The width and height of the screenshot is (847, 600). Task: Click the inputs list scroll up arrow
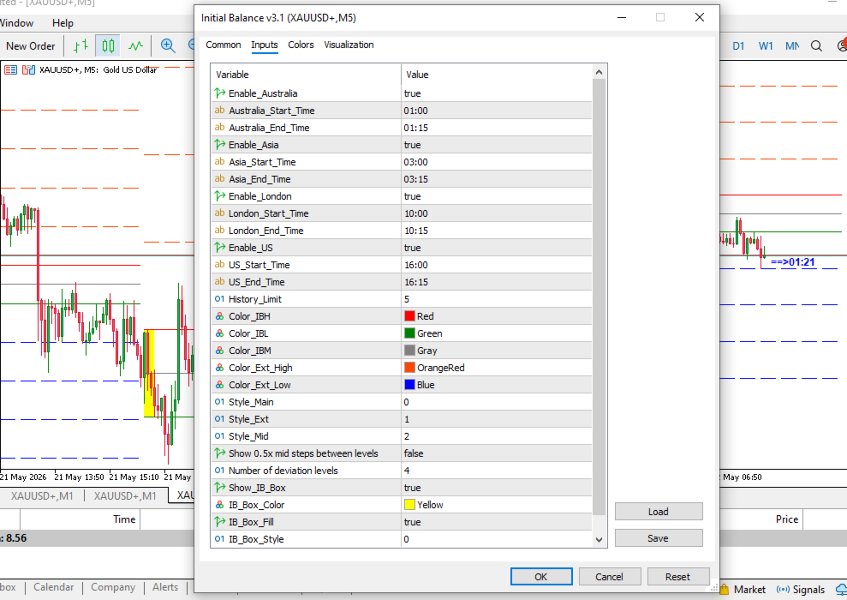click(599, 72)
